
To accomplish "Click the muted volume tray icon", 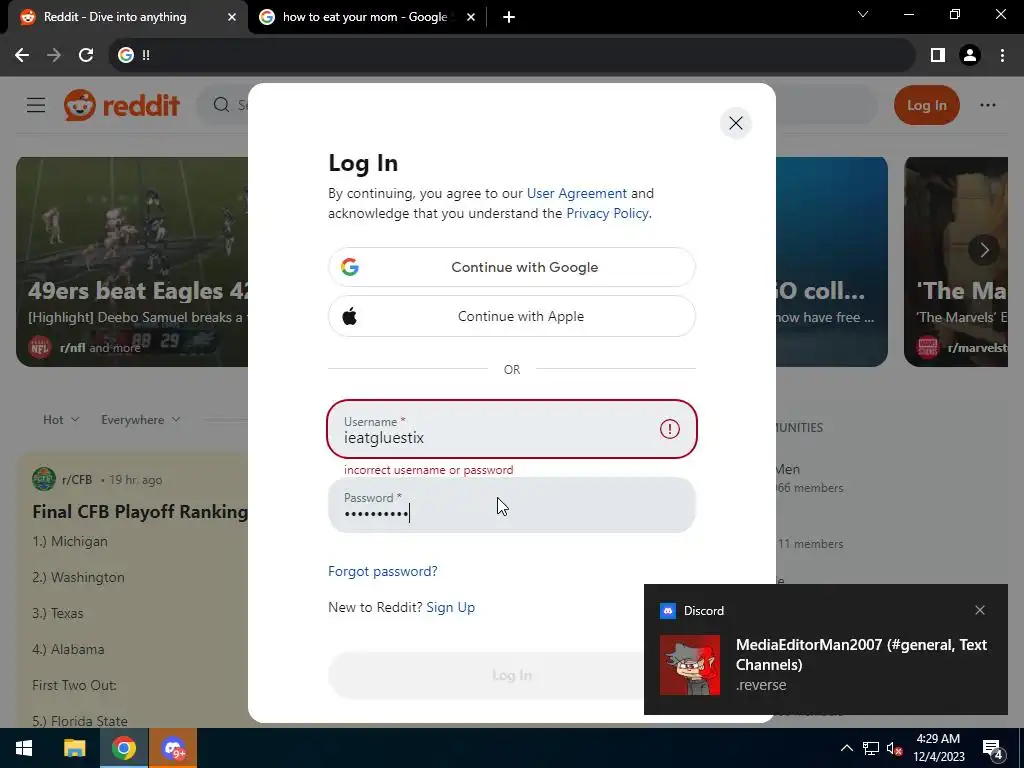I will [x=895, y=748].
